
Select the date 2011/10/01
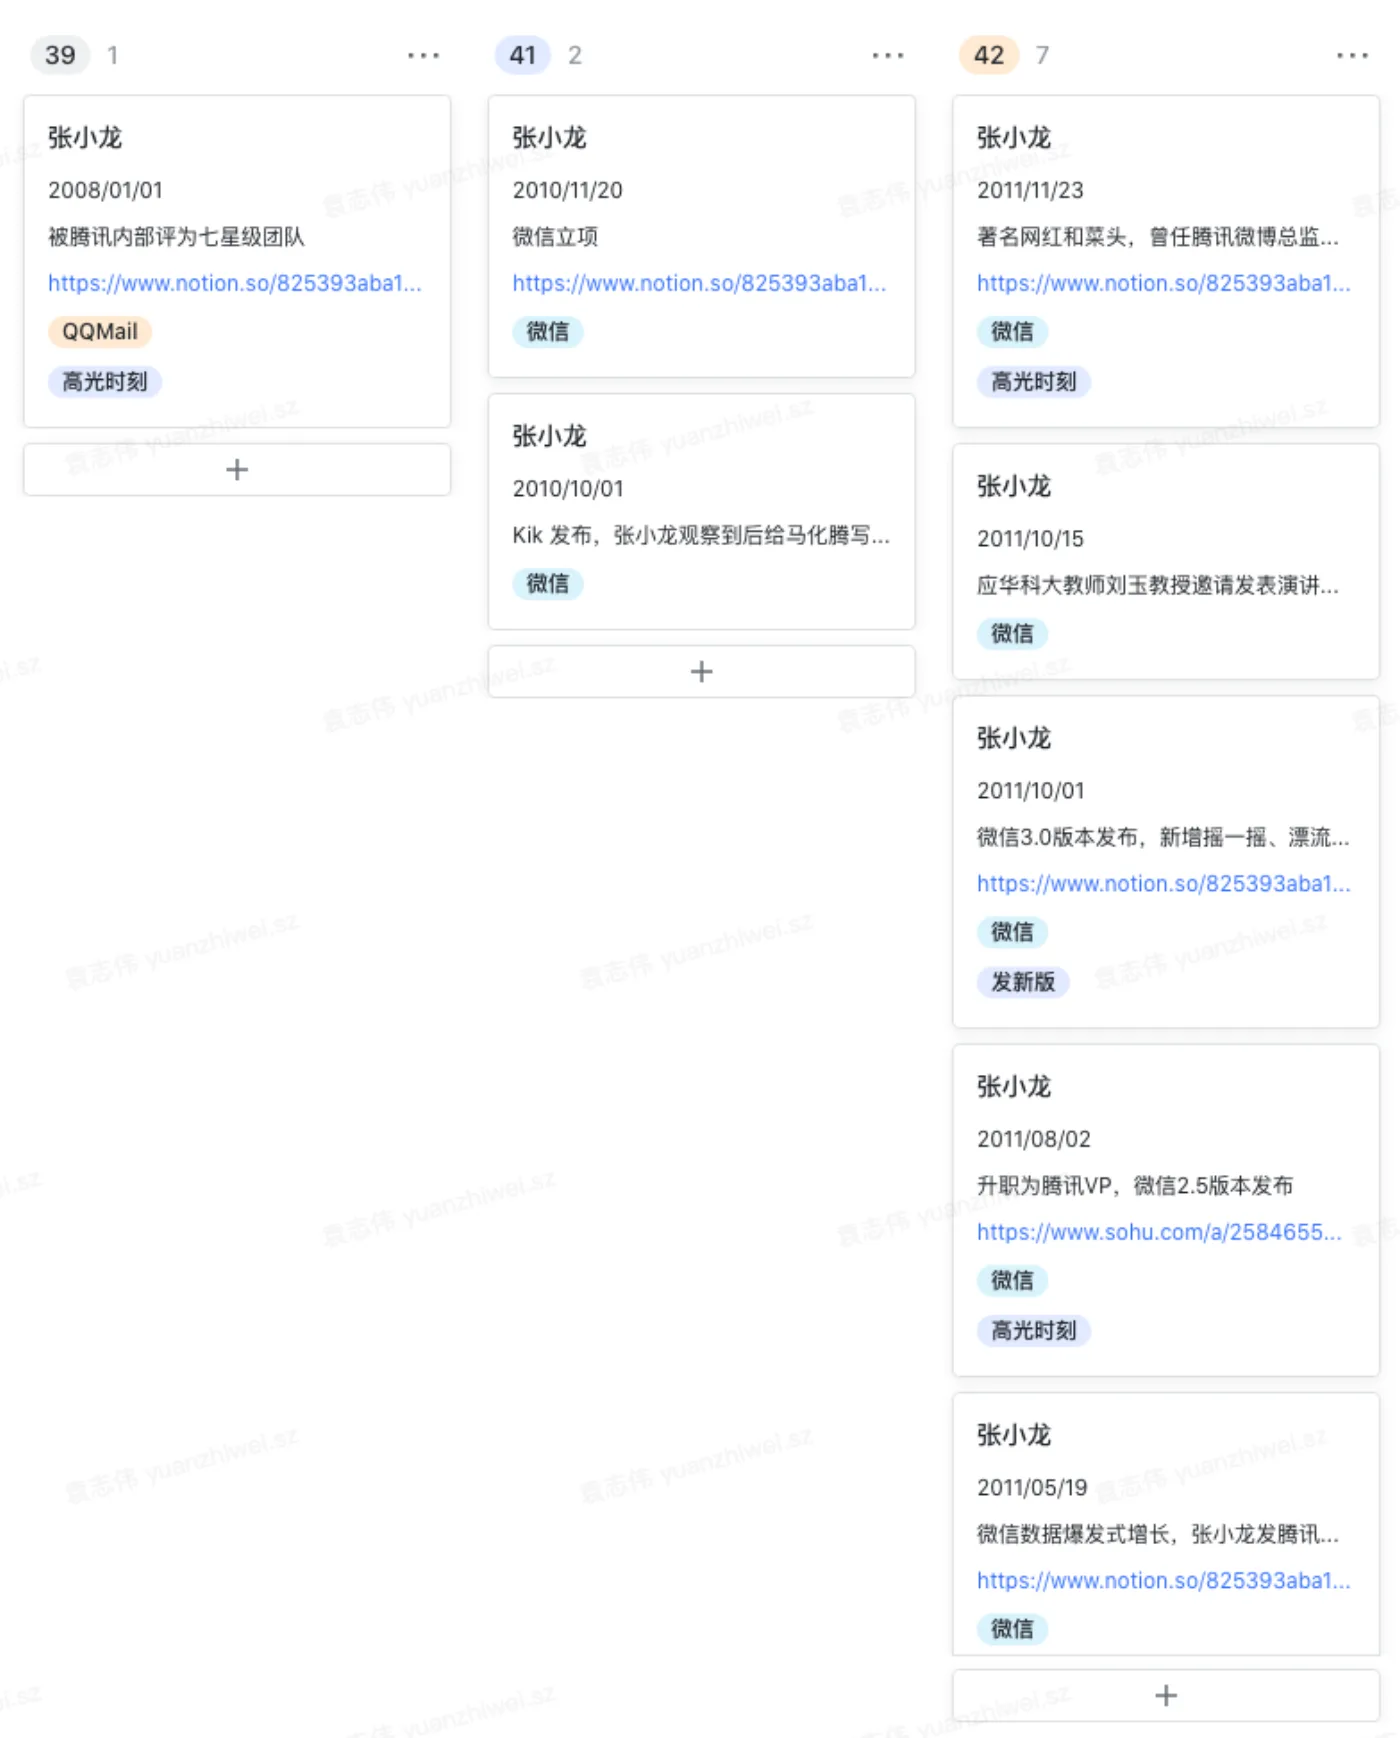pos(1031,791)
